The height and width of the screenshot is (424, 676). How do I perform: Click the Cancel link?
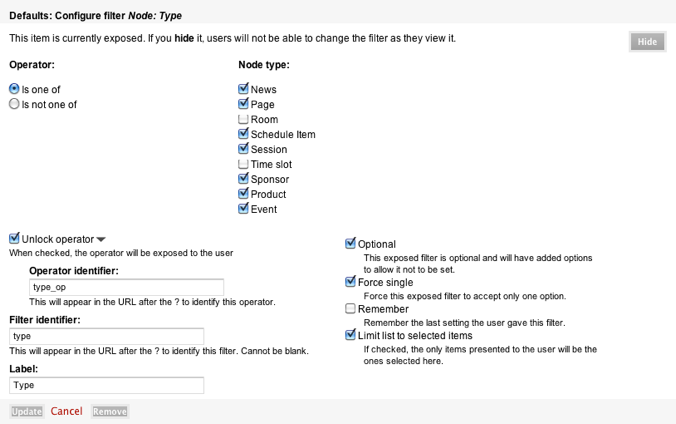[66, 411]
